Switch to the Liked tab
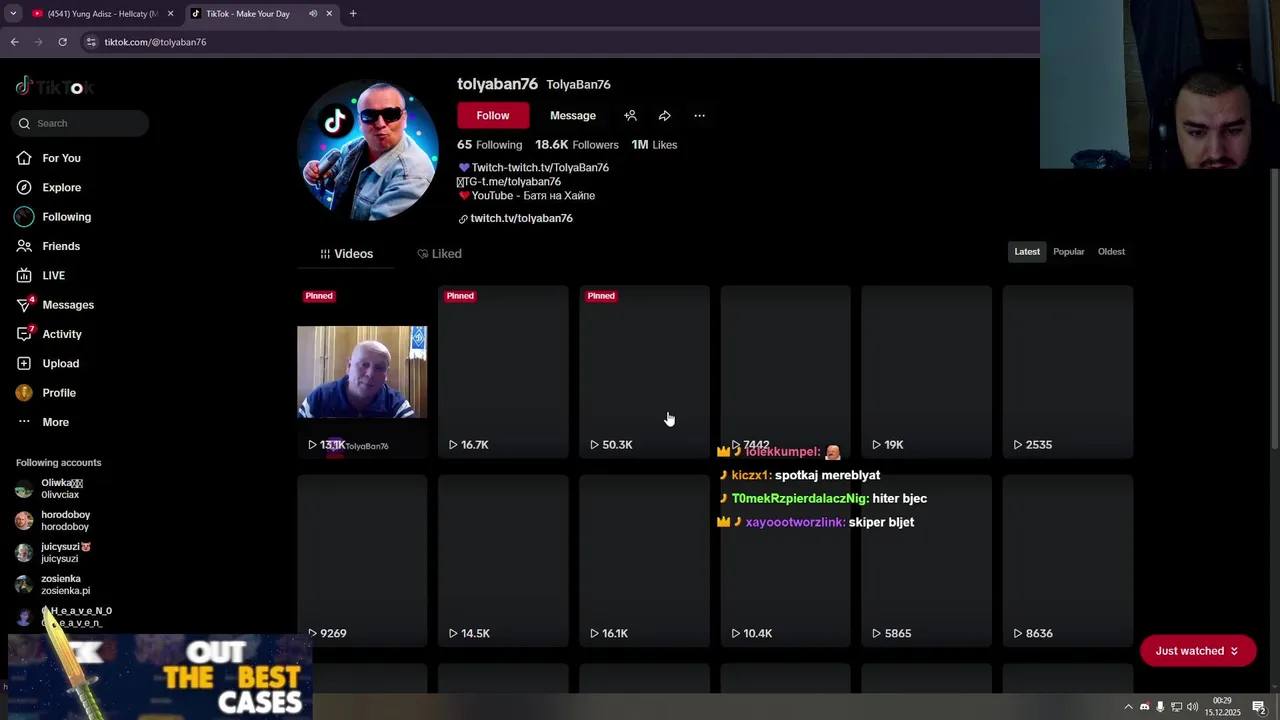Image resolution: width=1280 pixels, height=720 pixels. (x=439, y=254)
